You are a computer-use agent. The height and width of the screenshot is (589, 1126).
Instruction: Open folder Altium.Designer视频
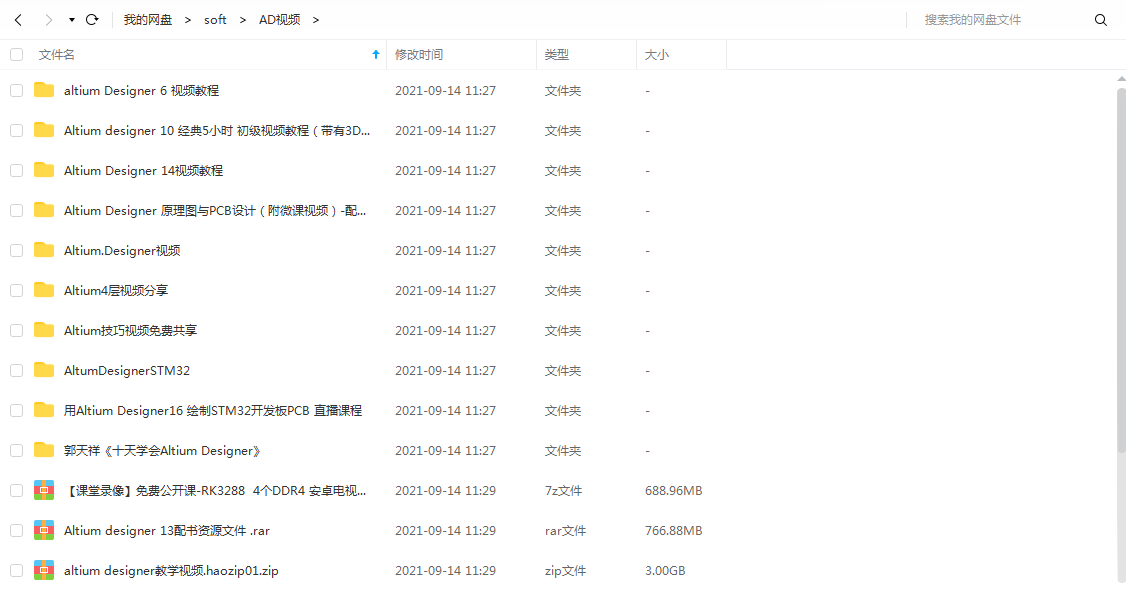122,251
